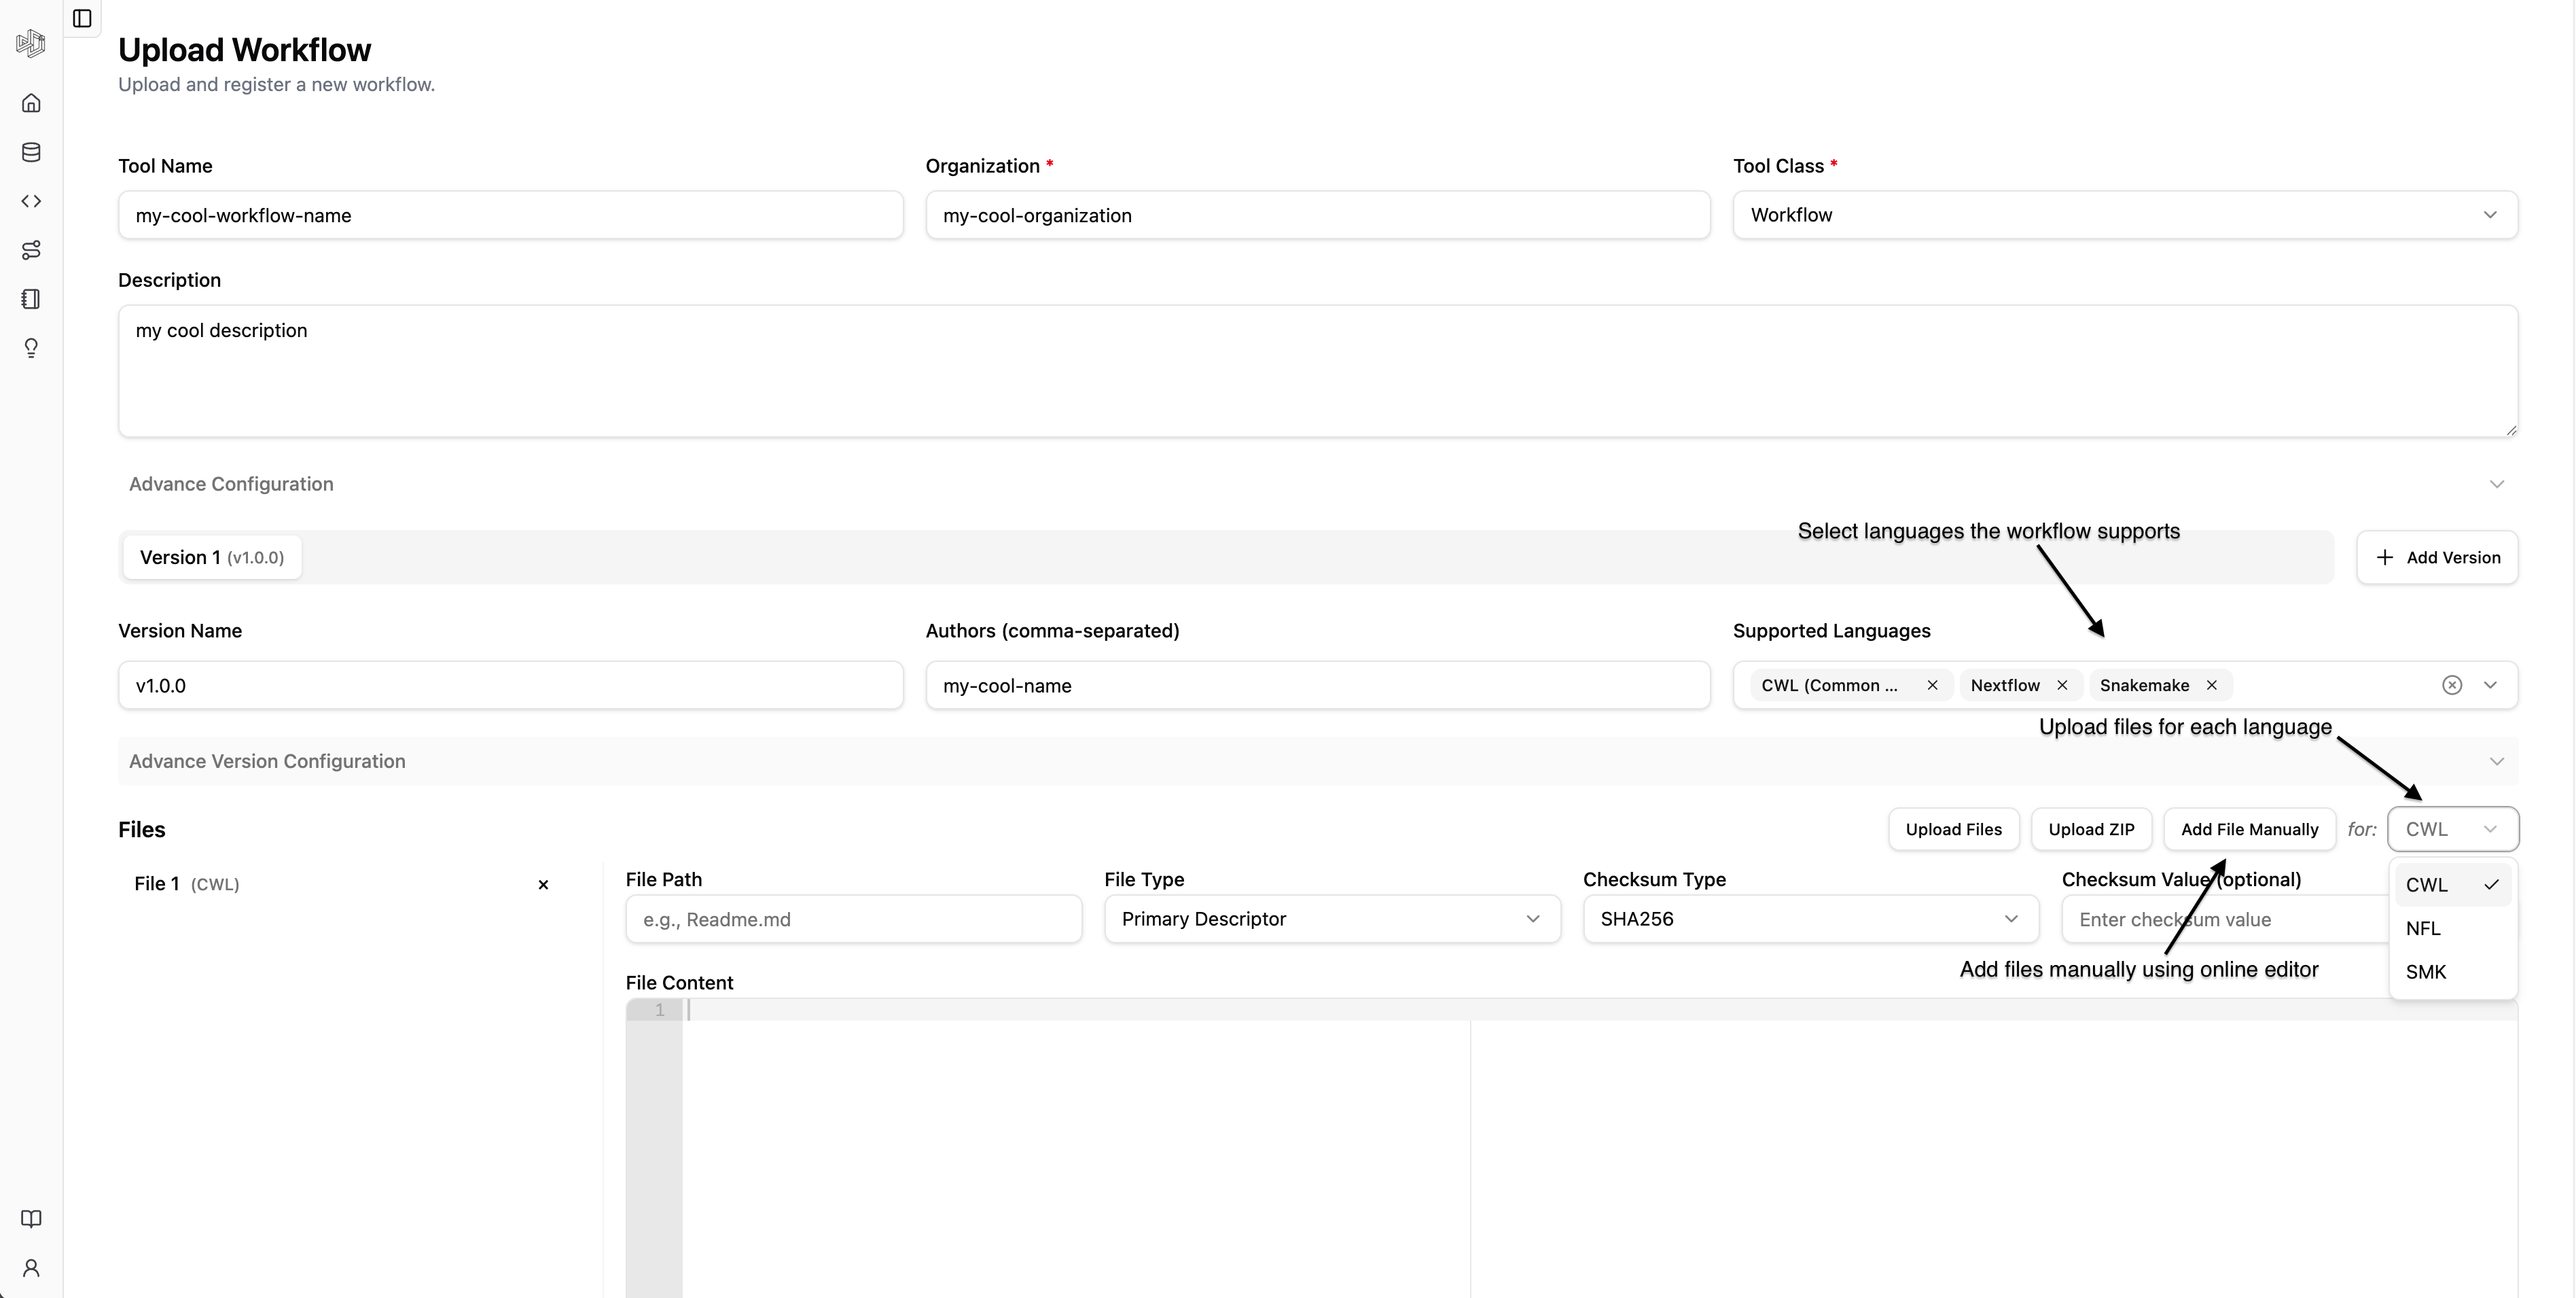Image resolution: width=2576 pixels, height=1298 pixels.
Task: Delete File 1 from files list
Action: tap(543, 884)
